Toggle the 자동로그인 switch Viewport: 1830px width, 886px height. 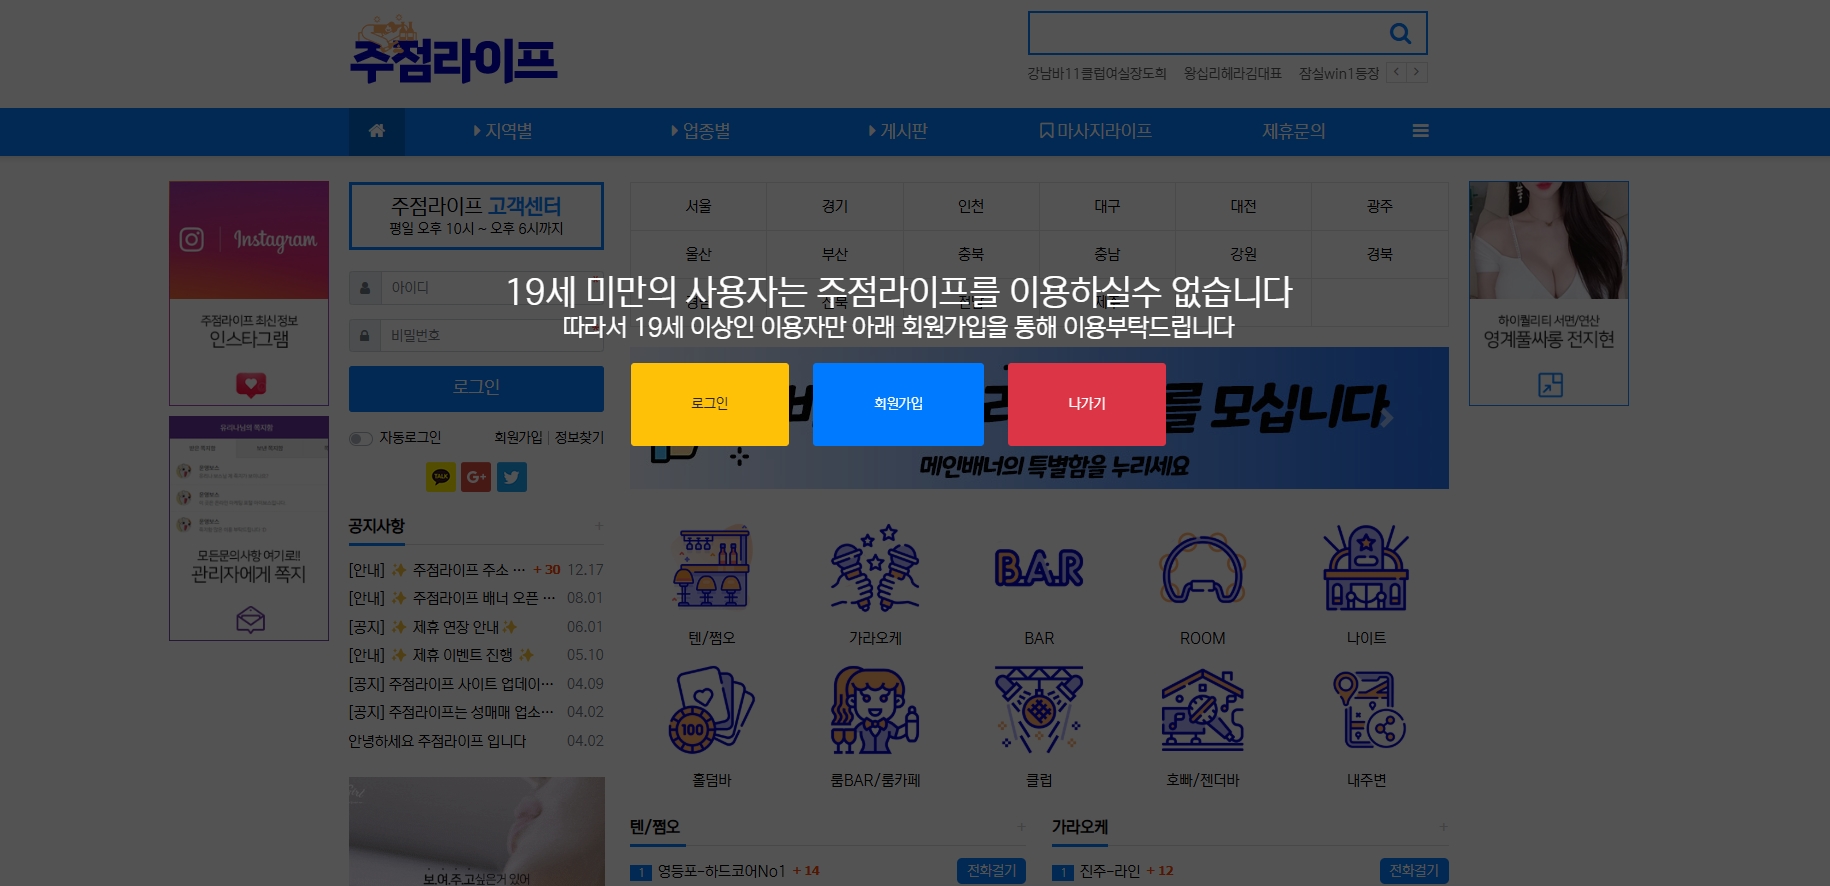360,439
